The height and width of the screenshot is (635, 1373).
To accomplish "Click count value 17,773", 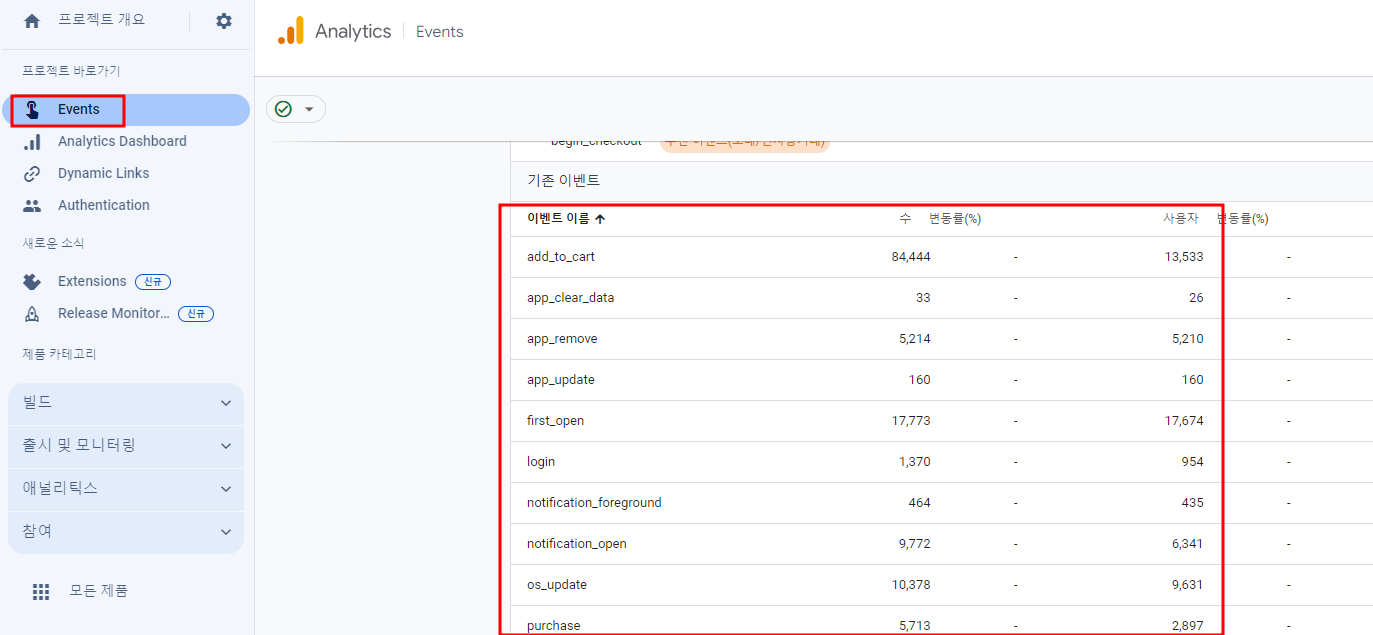I will point(911,421).
